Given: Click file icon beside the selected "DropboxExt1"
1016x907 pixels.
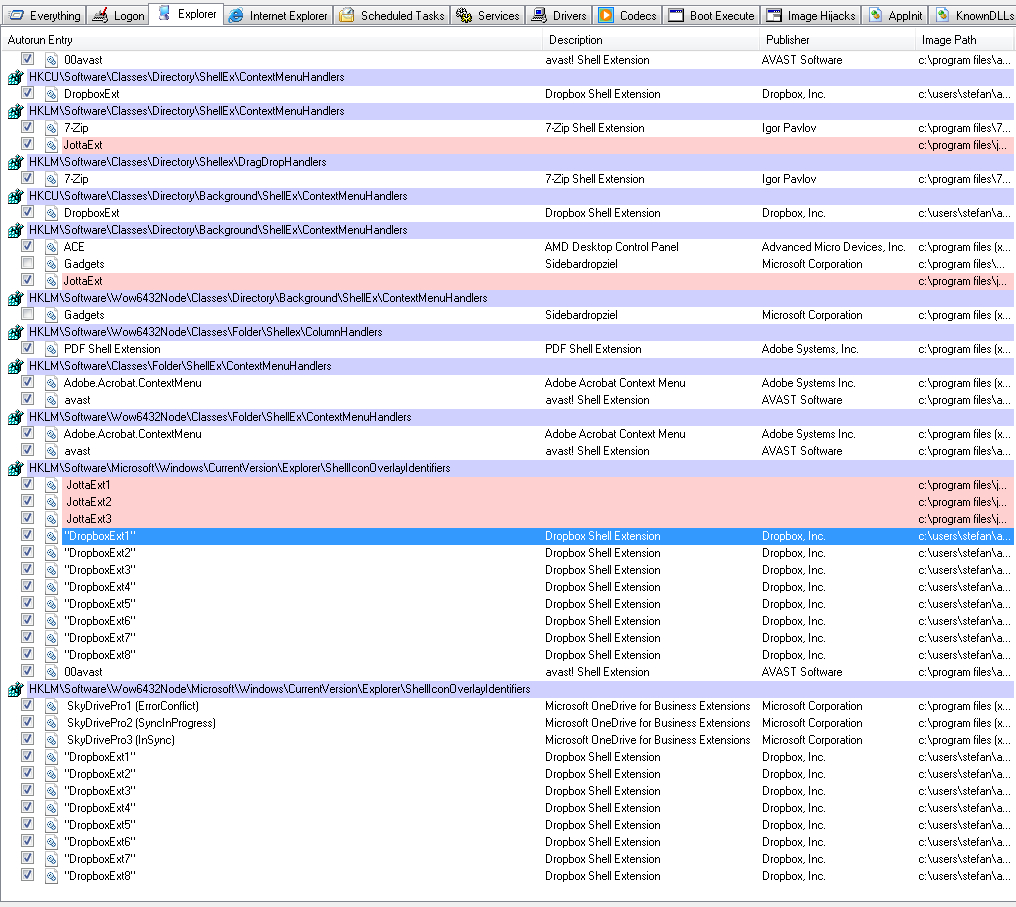Looking at the screenshot, I should click(52, 536).
